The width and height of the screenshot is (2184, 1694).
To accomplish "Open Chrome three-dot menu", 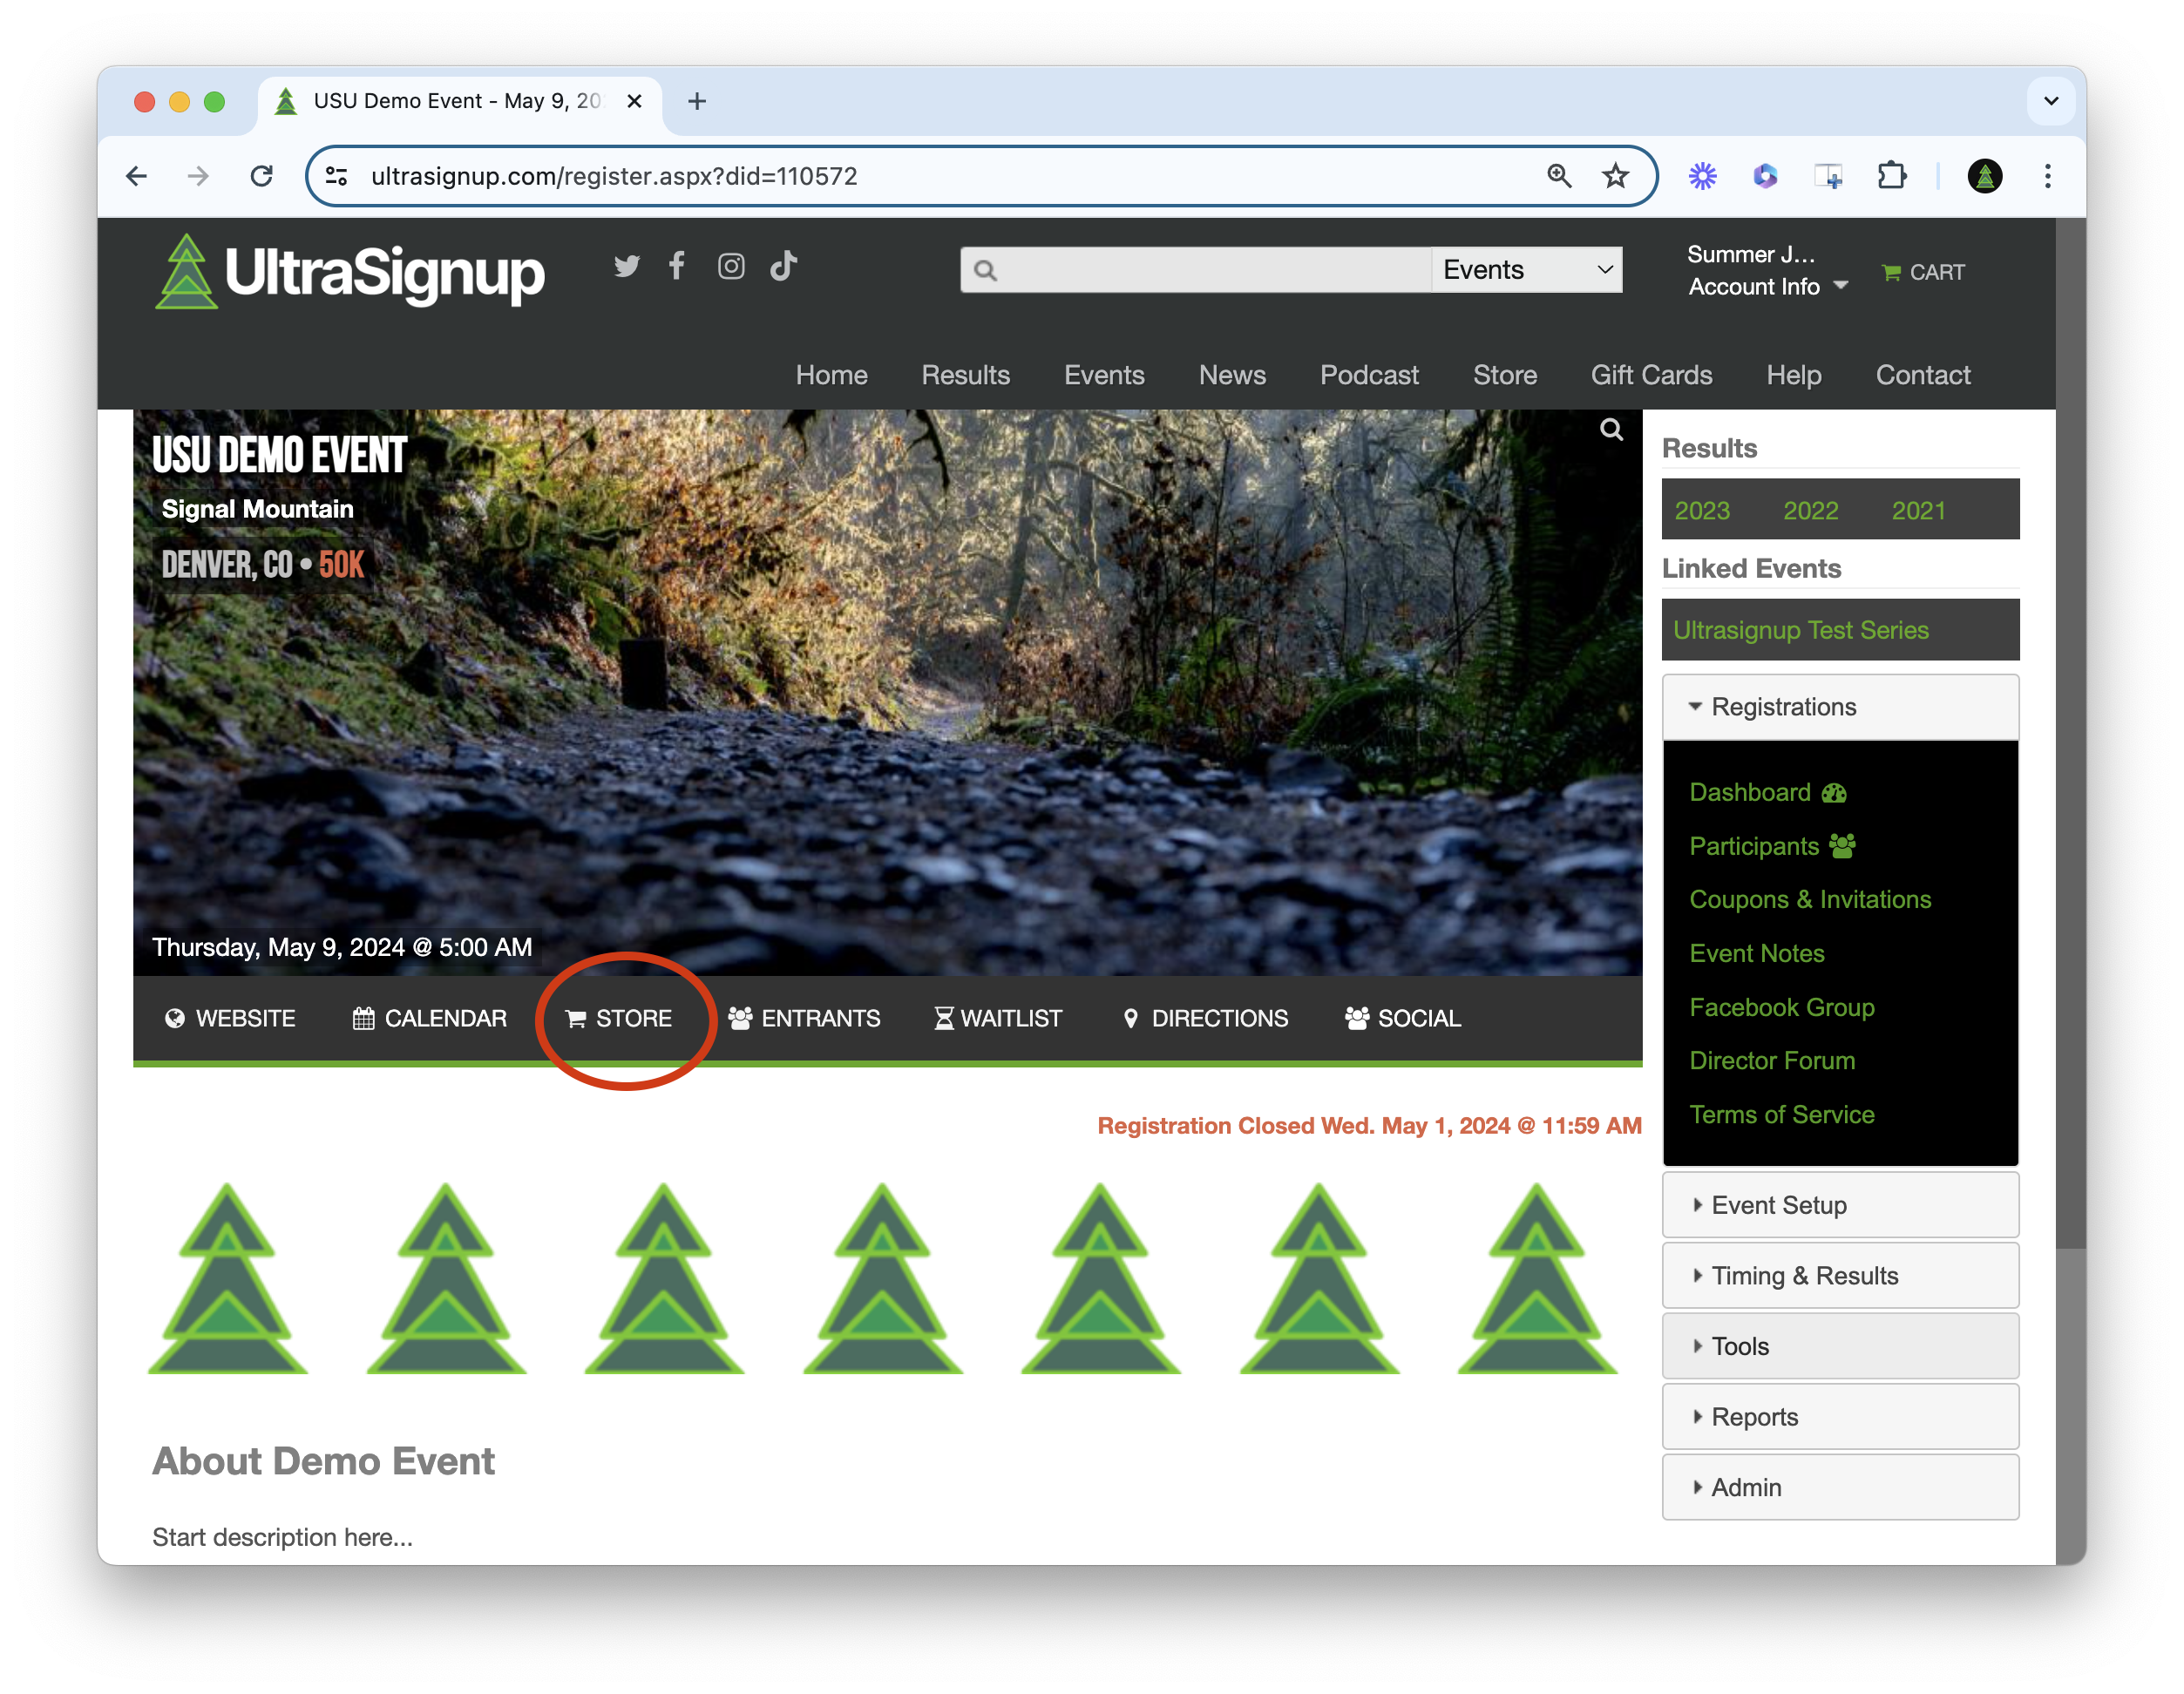I will tap(2047, 177).
